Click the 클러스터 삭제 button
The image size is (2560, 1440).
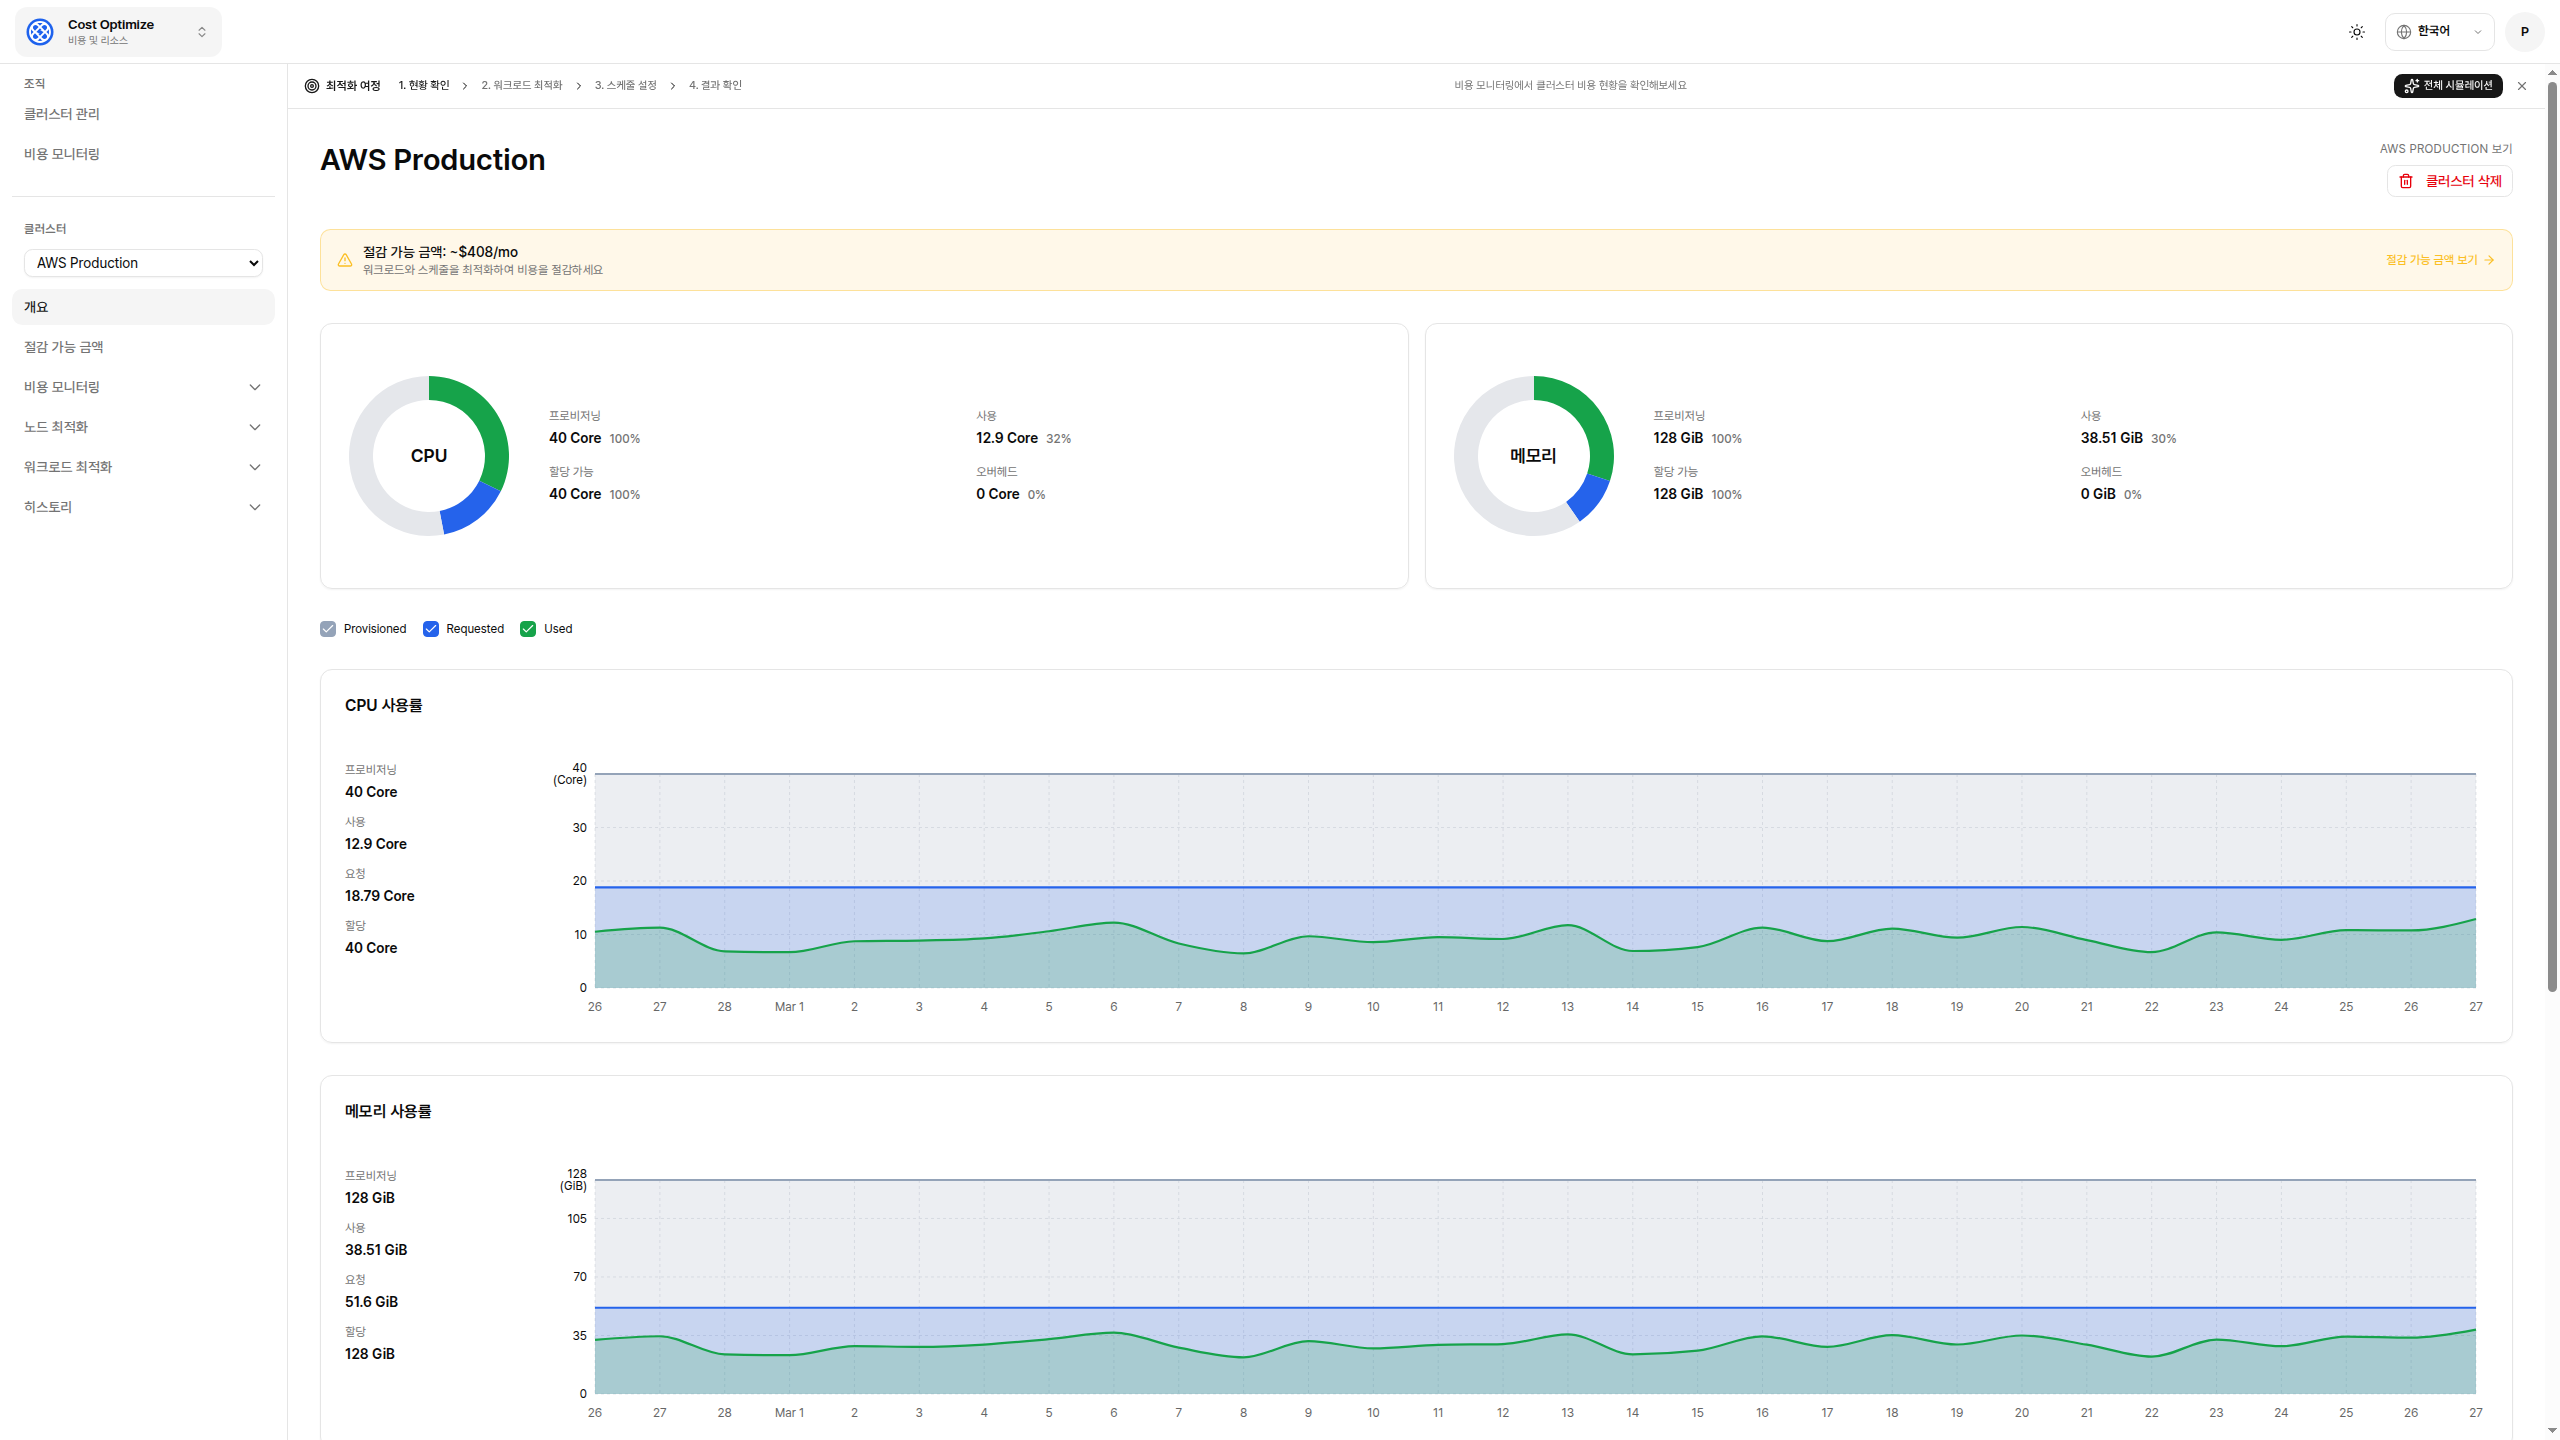tap(2450, 181)
